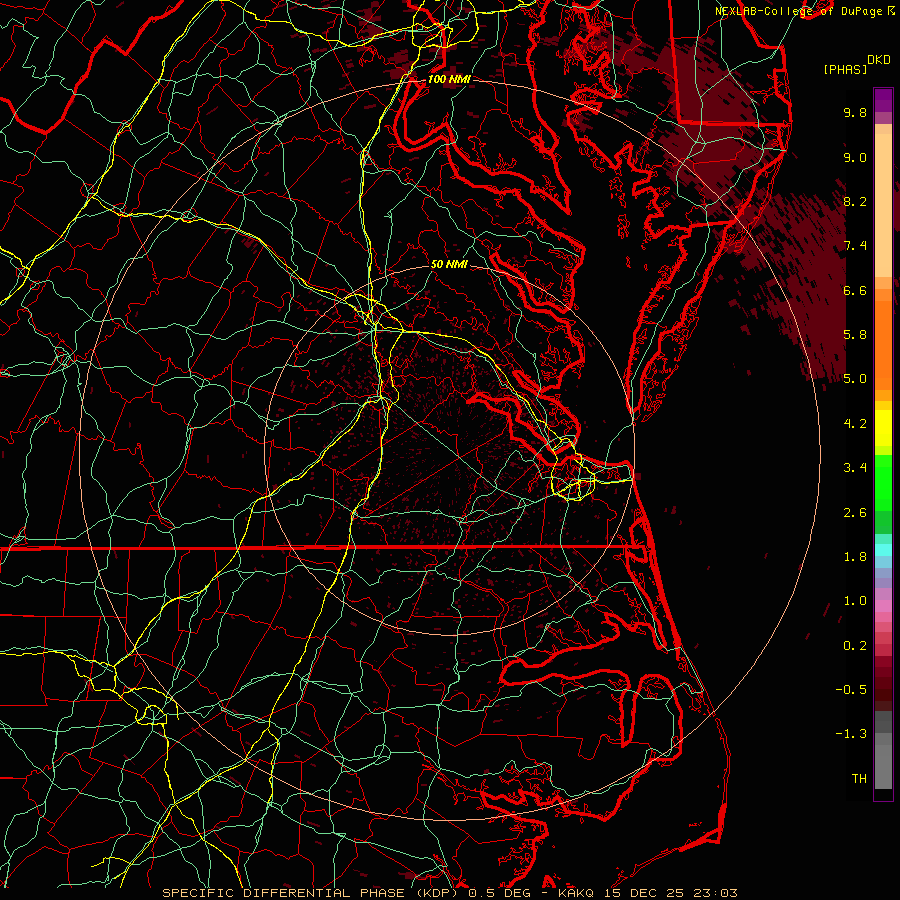Pick the purple band atop the color scale
Image resolution: width=900 pixels, height=900 pixels.
[883, 100]
